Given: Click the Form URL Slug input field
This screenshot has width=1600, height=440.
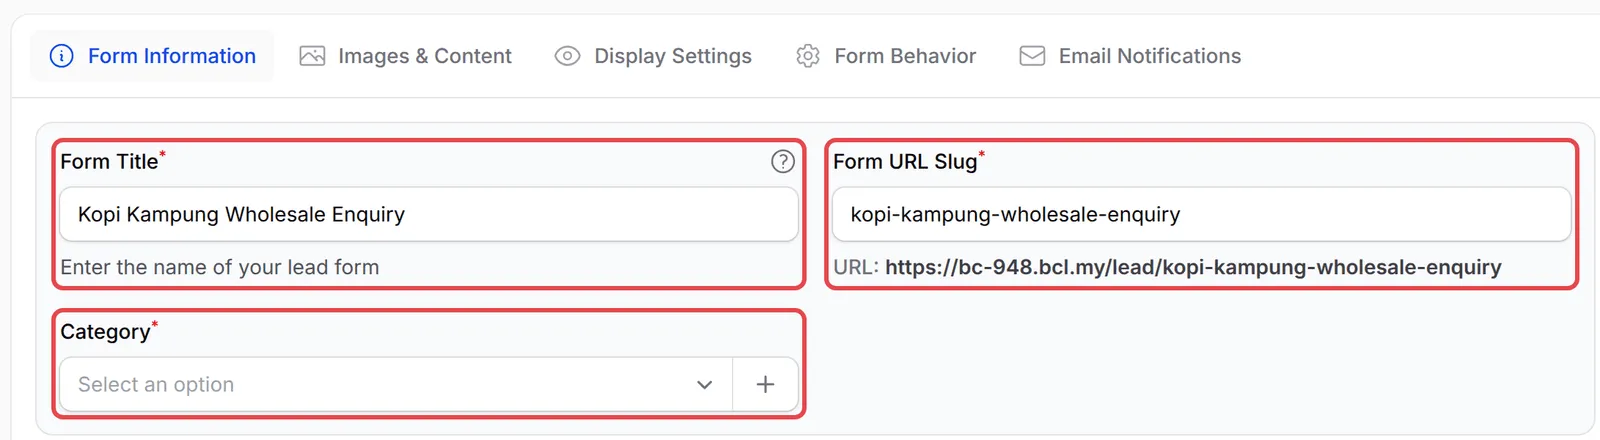Looking at the screenshot, I should (x=1201, y=214).
